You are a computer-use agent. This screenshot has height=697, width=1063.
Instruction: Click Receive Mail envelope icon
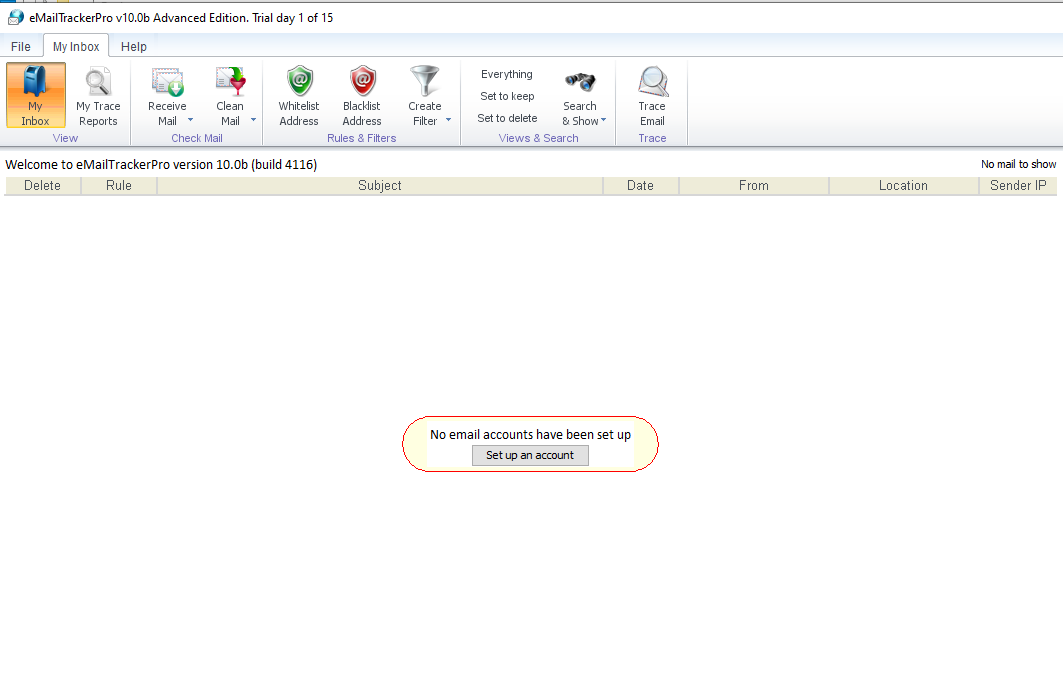(x=167, y=81)
